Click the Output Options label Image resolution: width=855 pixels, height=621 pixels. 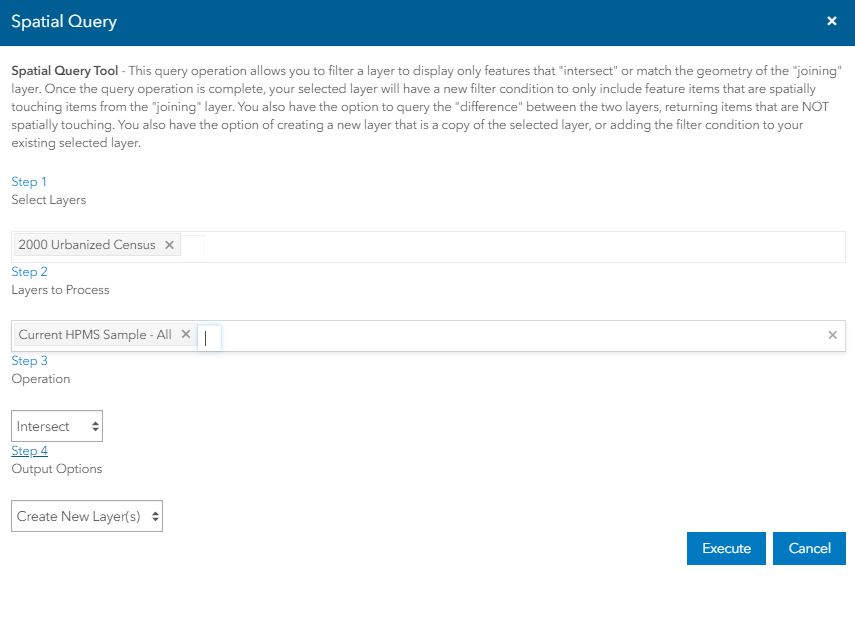pyautogui.click(x=57, y=469)
